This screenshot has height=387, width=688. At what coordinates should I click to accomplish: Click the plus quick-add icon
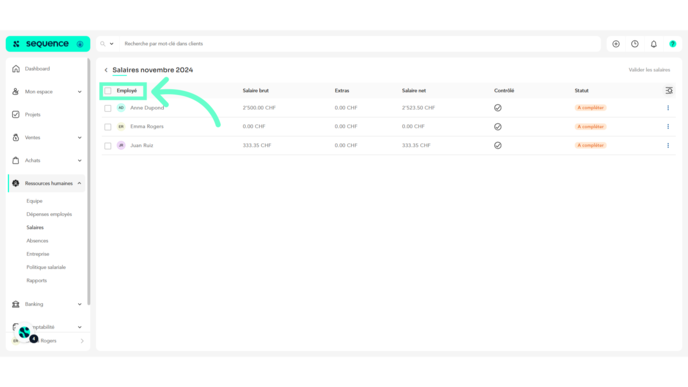tap(616, 44)
